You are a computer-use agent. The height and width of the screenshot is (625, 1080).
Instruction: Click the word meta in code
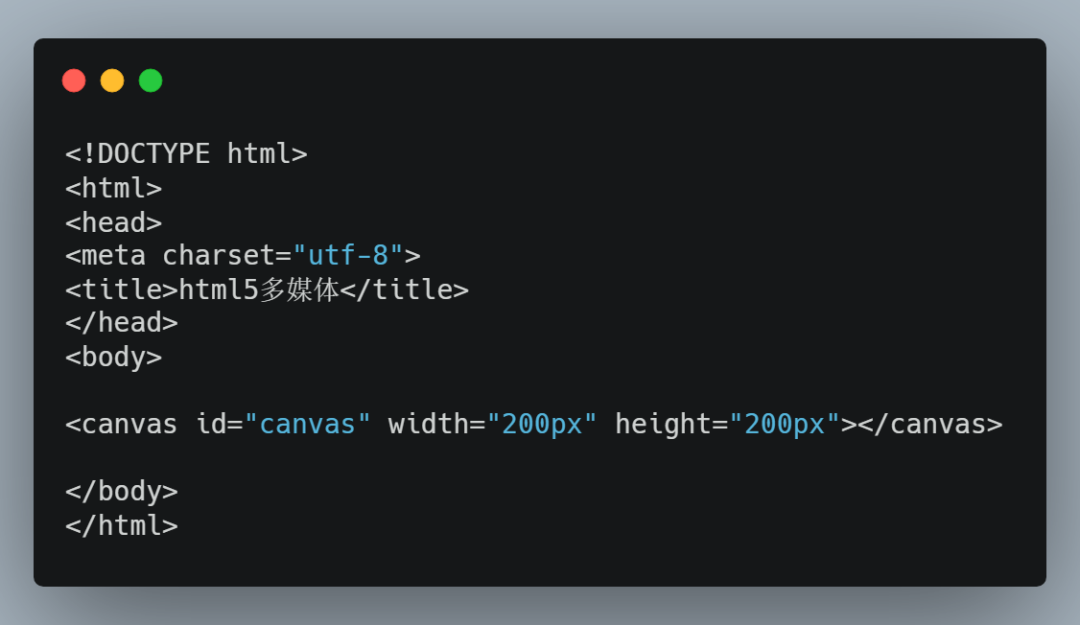(x=113, y=256)
